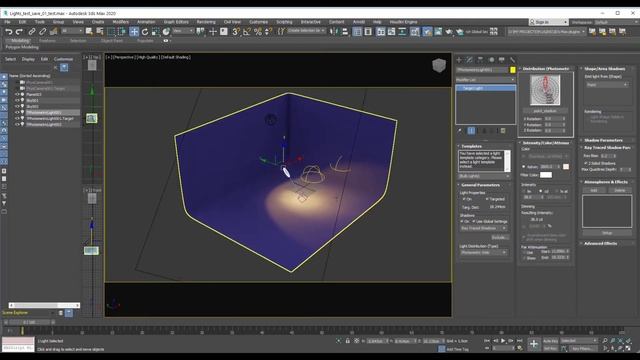
Task: Click the large Set Key plus button
Action: pyautogui.click(x=533, y=344)
